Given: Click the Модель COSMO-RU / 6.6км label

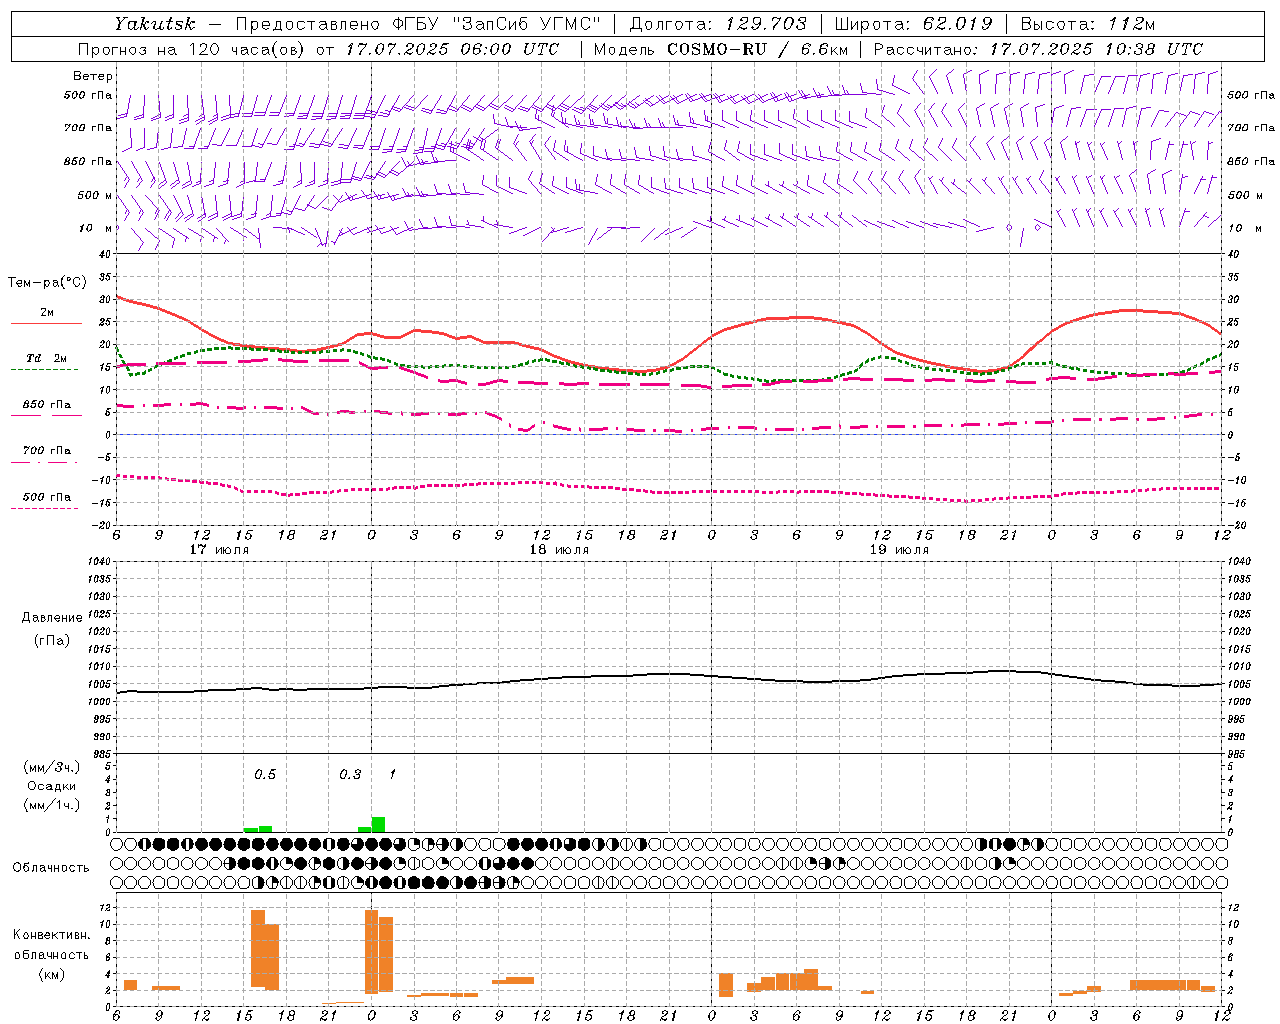Looking at the screenshot, I should (720, 49).
